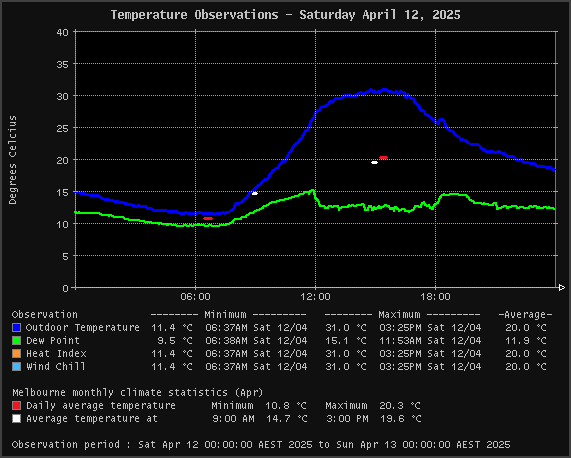This screenshot has height=458, width=571.
Task: Click the Melbourne monthly climate statistics heading
Action: [138, 392]
